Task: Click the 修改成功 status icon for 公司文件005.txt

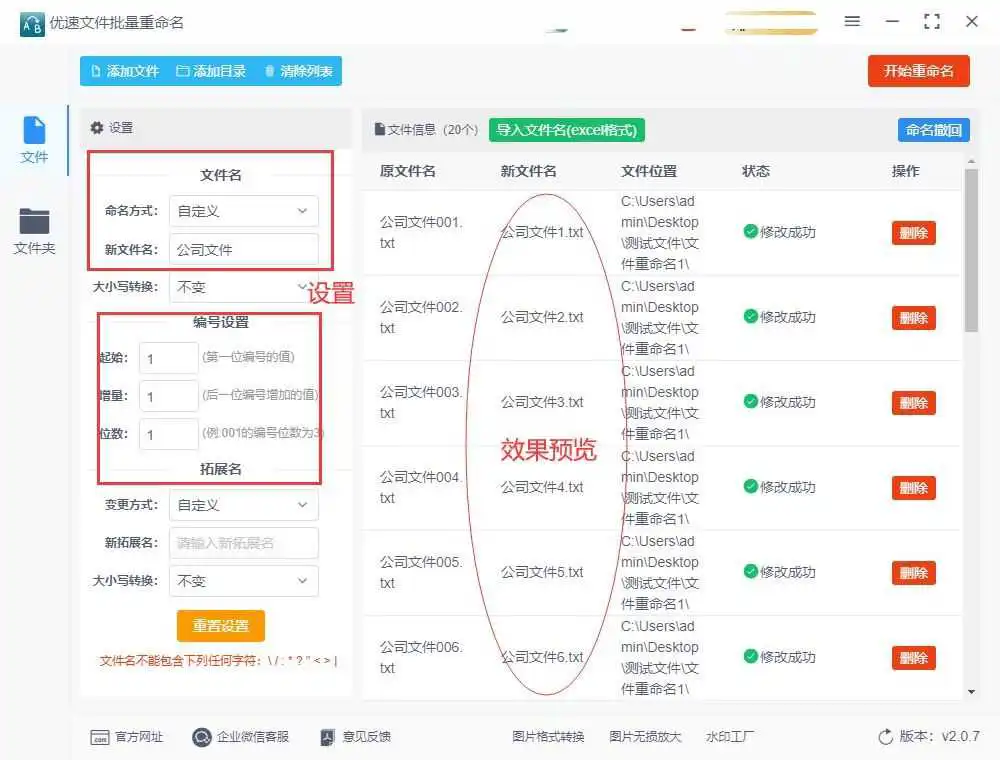Action: 751,572
